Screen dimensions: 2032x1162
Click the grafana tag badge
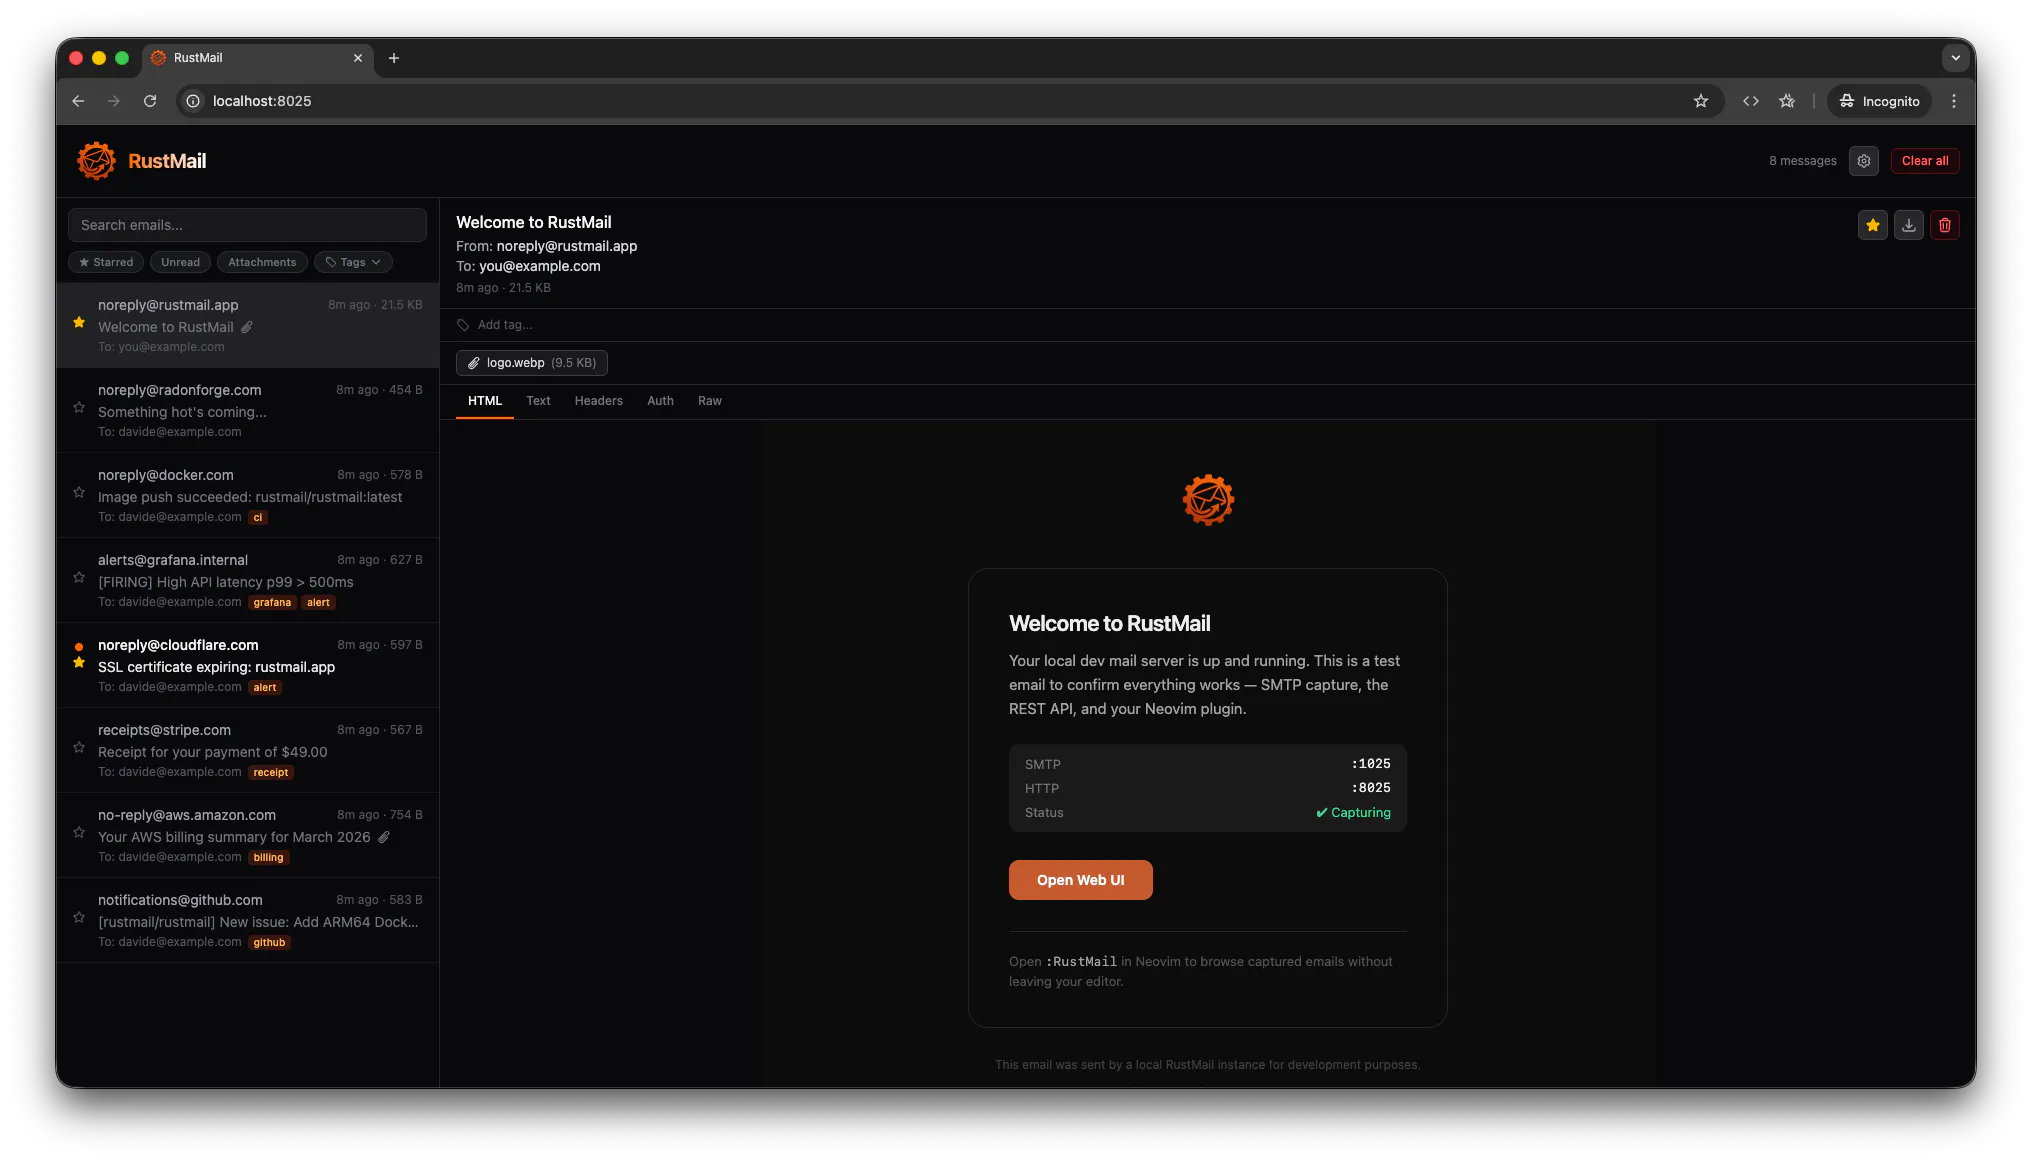[x=272, y=603]
